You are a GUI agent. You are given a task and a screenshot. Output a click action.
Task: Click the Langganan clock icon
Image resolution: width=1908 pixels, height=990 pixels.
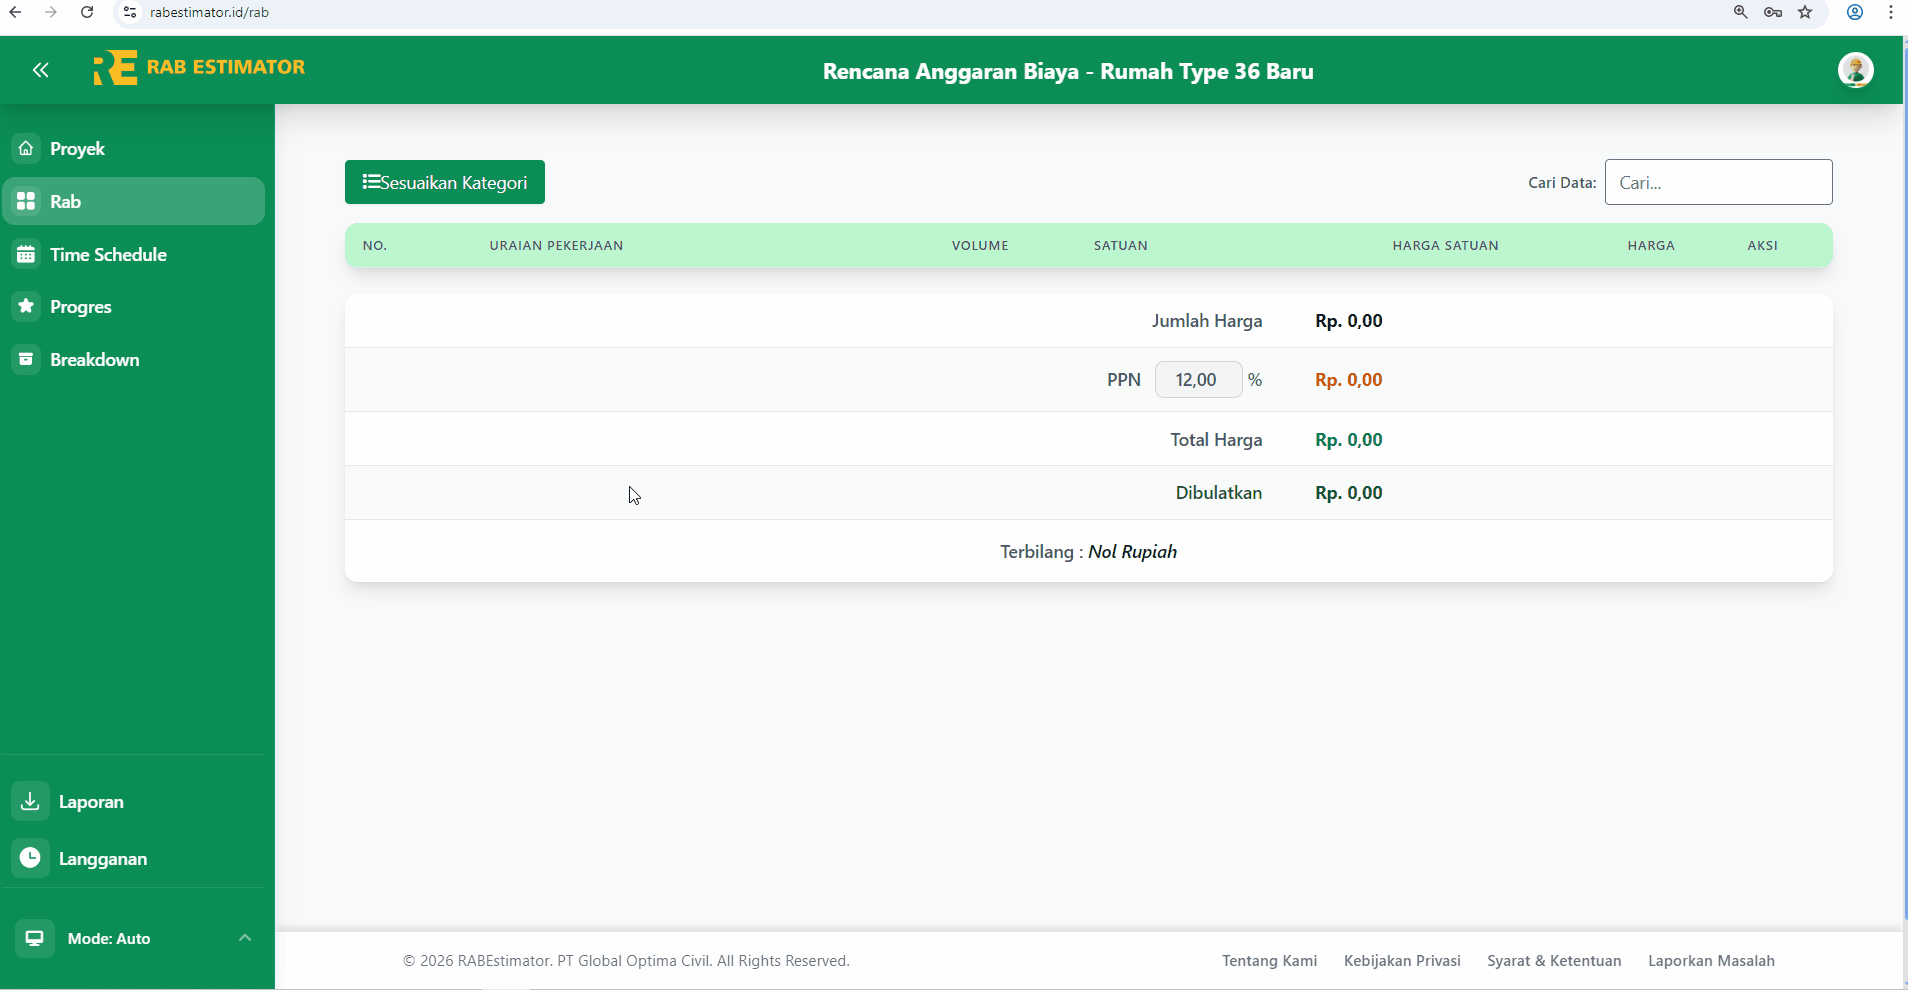[31, 858]
